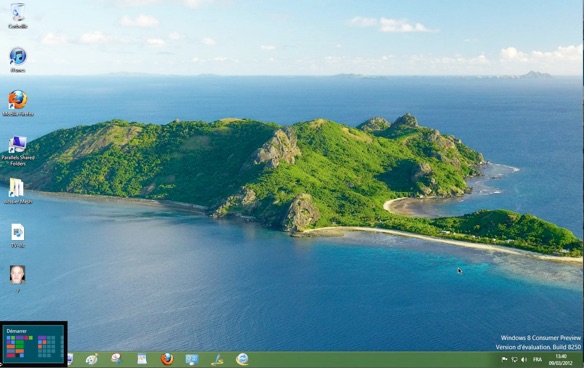Select the folder shortcut below Parallels Shared Folders
Image resolution: width=584 pixels, height=368 pixels.
point(18,191)
